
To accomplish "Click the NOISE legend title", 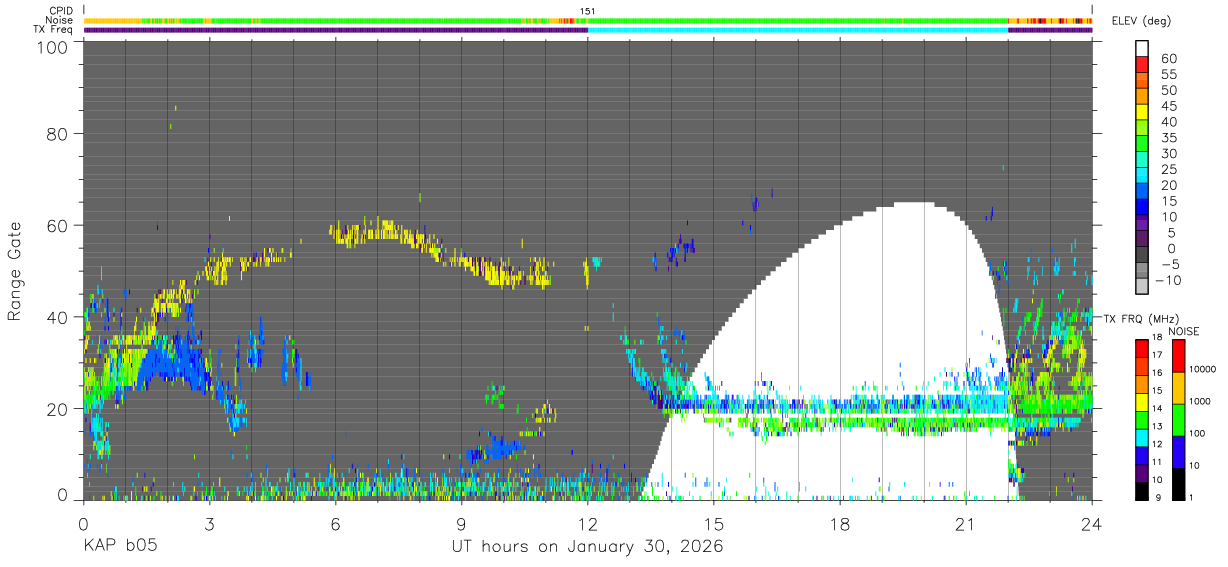I will [x=1185, y=331].
